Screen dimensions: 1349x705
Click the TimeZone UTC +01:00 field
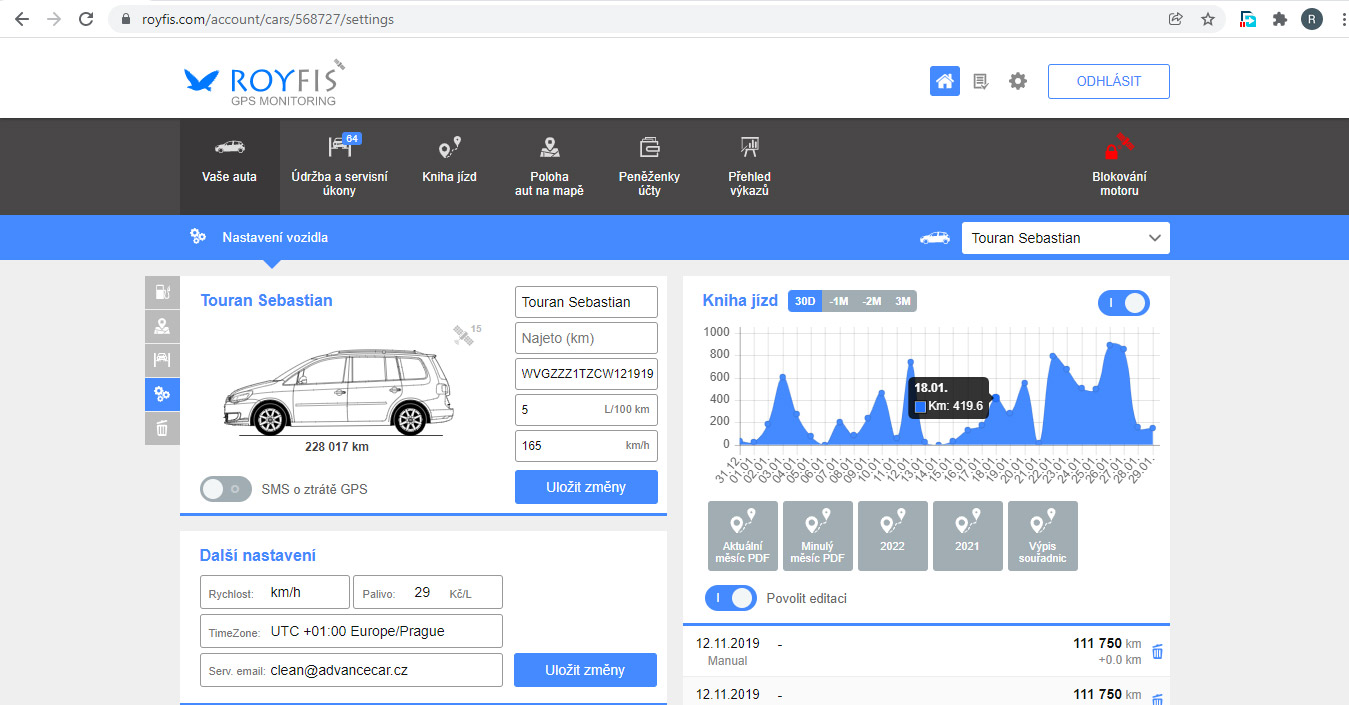click(351, 632)
